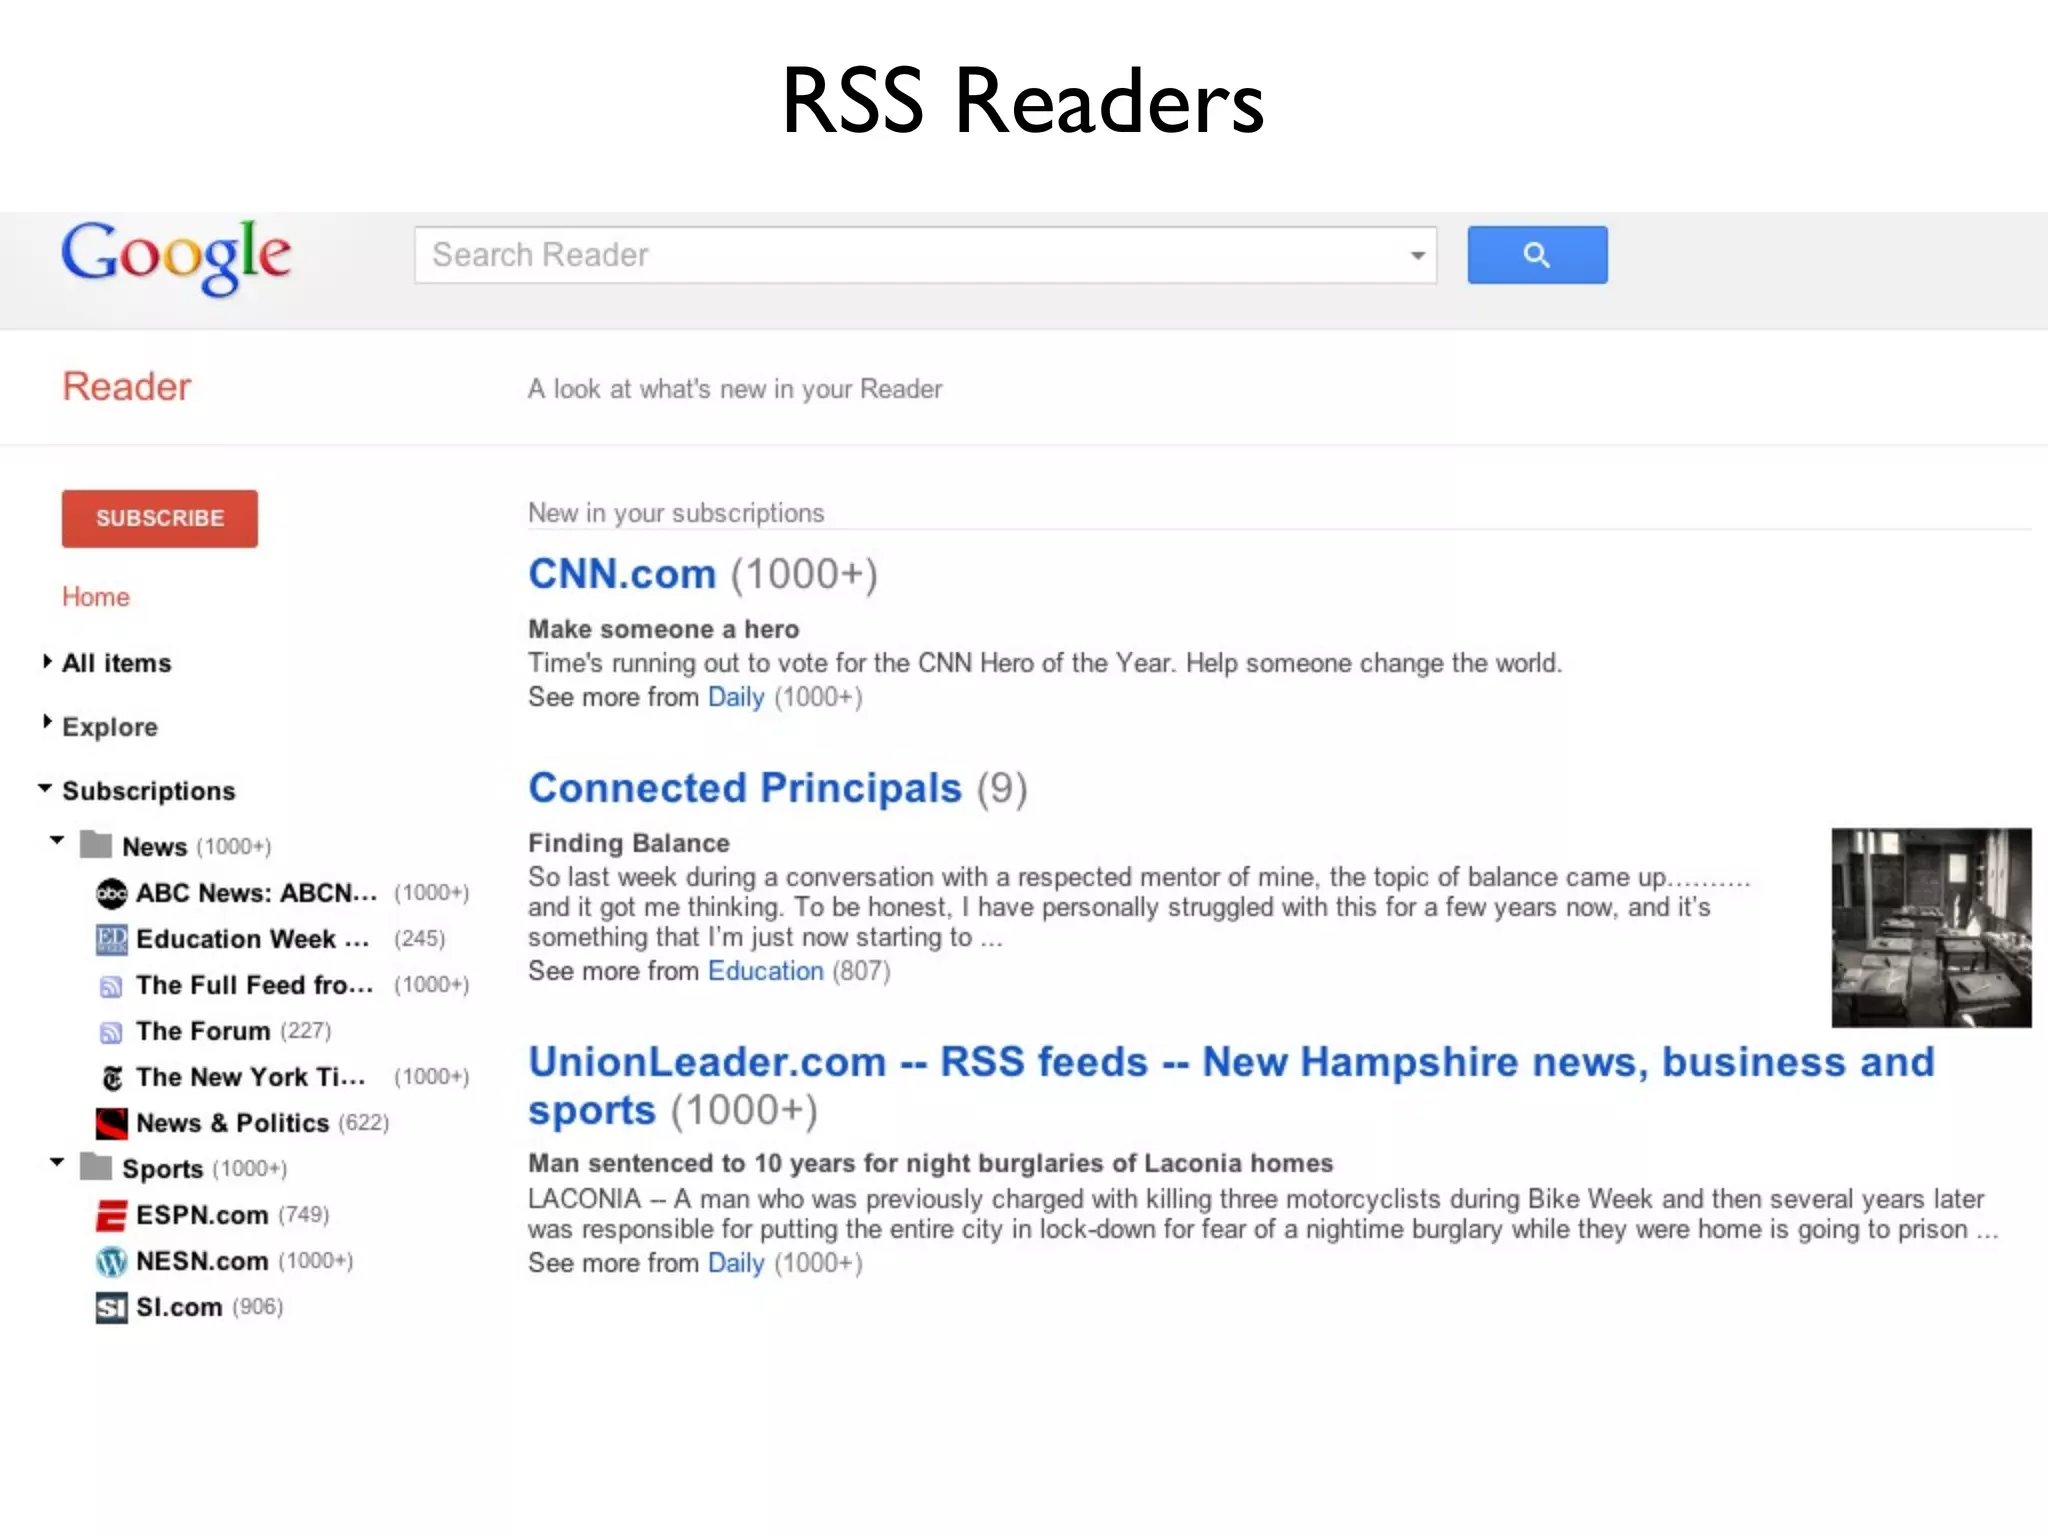The height and width of the screenshot is (1536, 2048).
Task: Focus the Search Reader input field
Action: click(925, 255)
